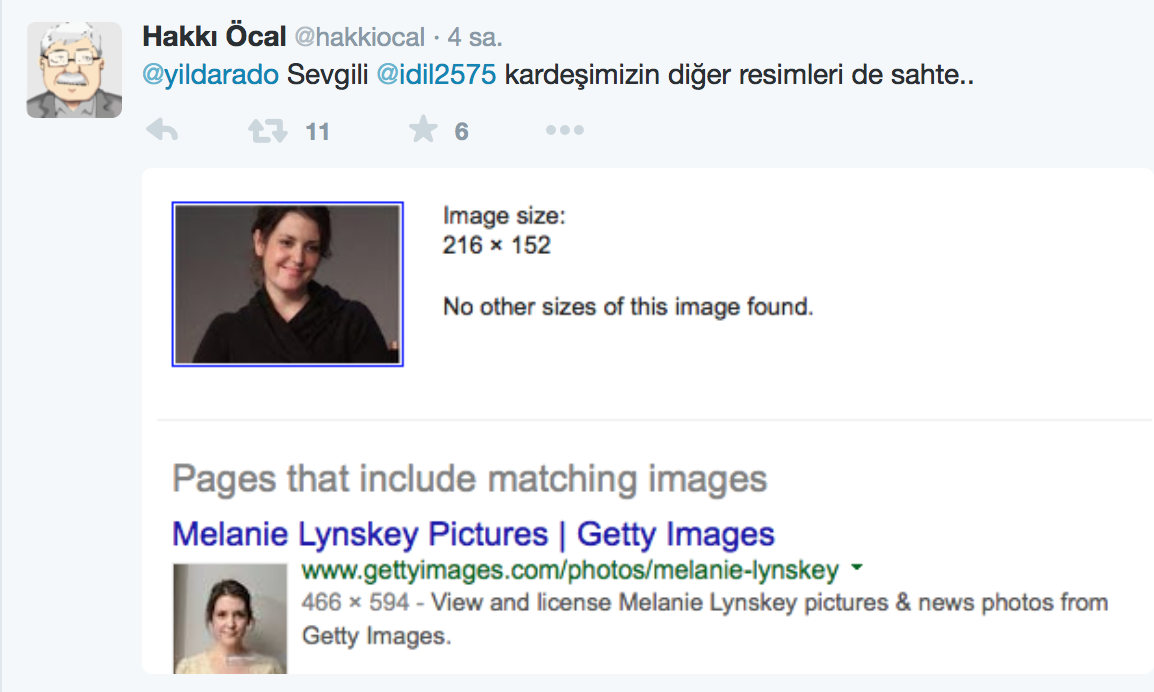Retweet this tweet using the retweet icon

point(267,130)
